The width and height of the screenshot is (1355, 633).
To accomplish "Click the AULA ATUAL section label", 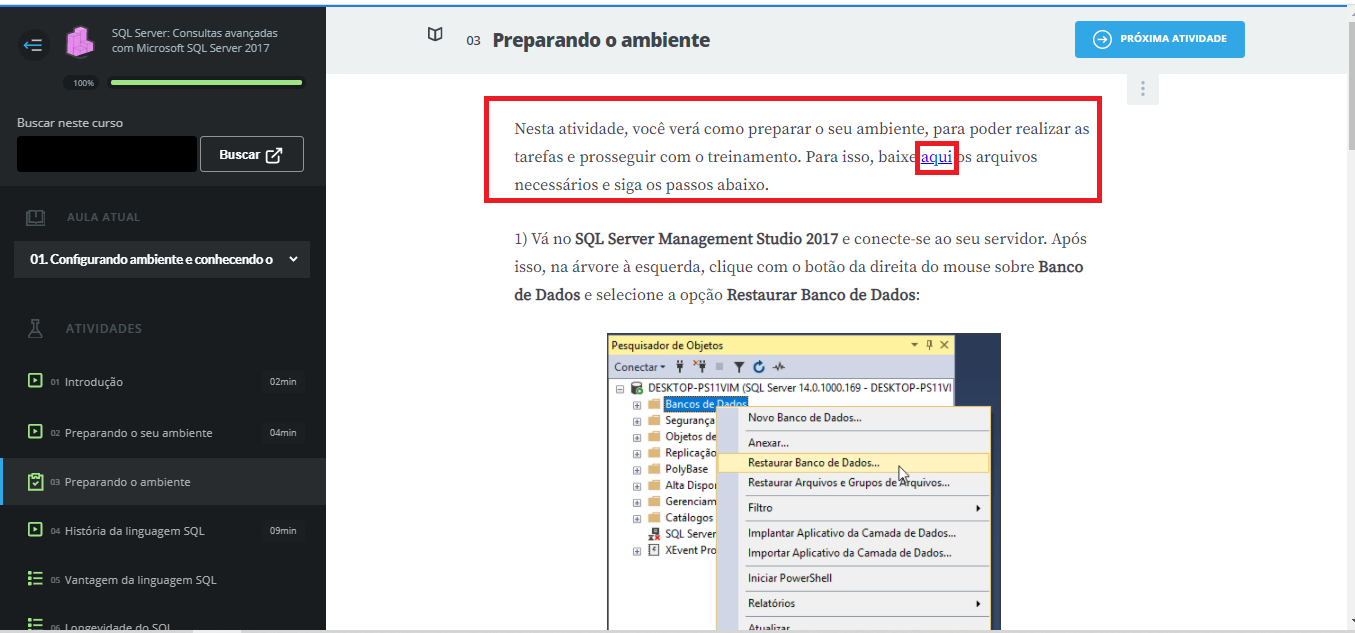I will click(103, 217).
